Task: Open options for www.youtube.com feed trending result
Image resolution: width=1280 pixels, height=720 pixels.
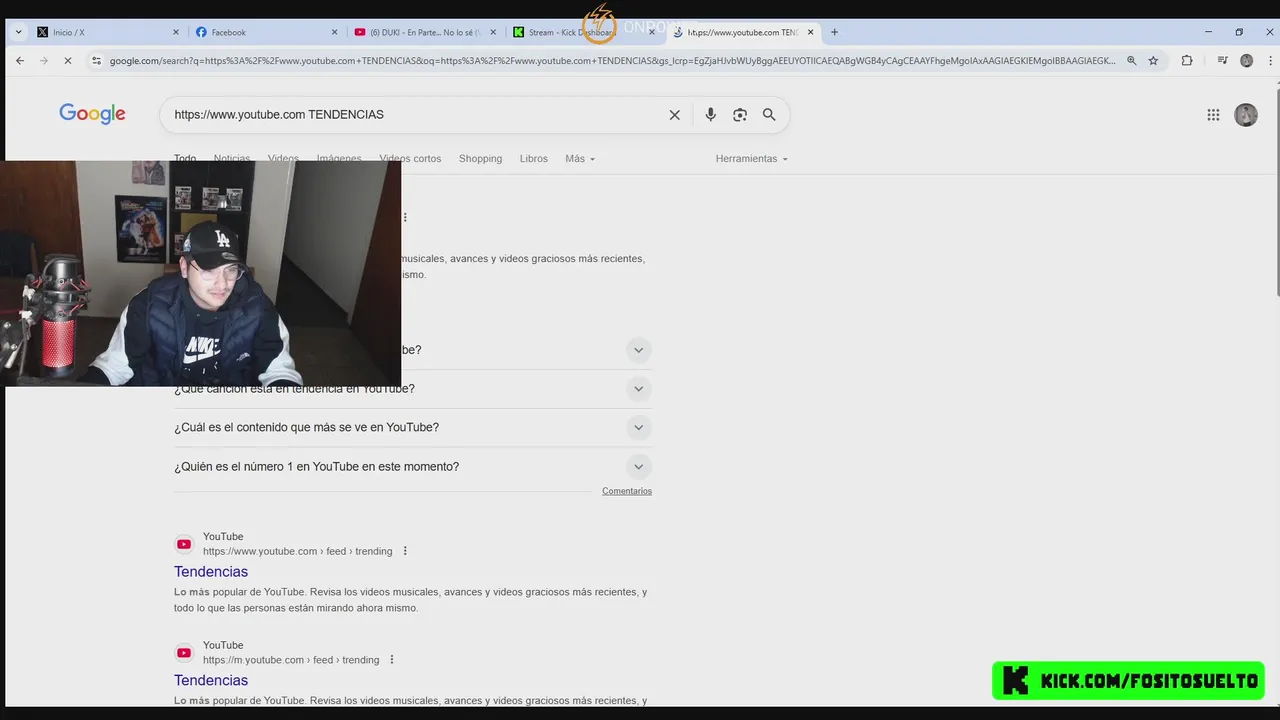Action: pos(405,551)
